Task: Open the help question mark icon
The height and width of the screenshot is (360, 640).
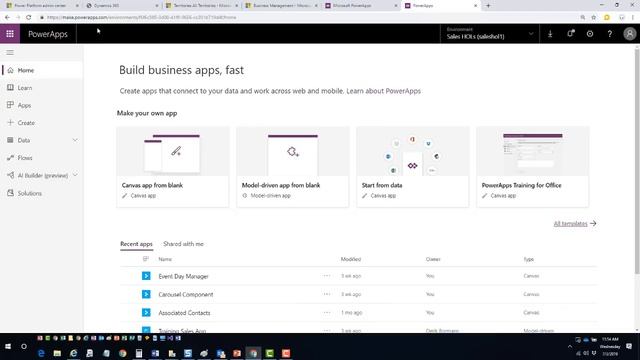Action: (x=610, y=34)
